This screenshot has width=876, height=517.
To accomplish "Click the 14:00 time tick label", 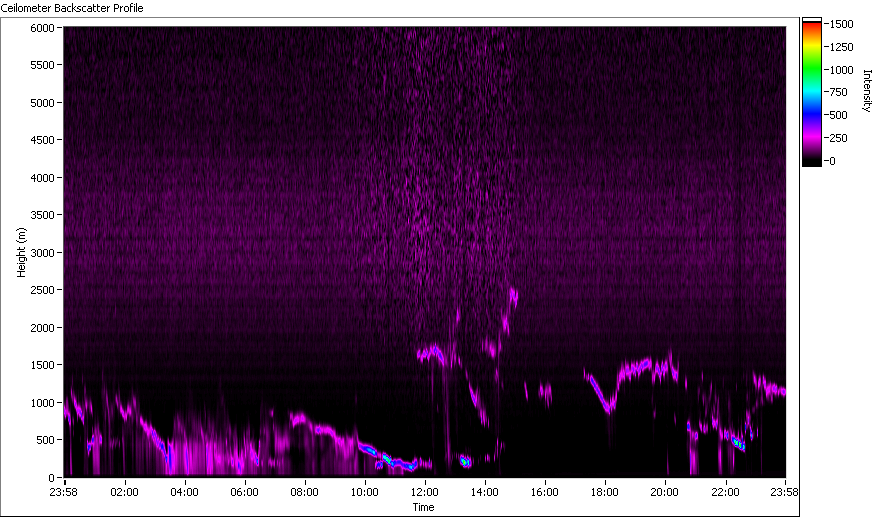I will point(484,492).
